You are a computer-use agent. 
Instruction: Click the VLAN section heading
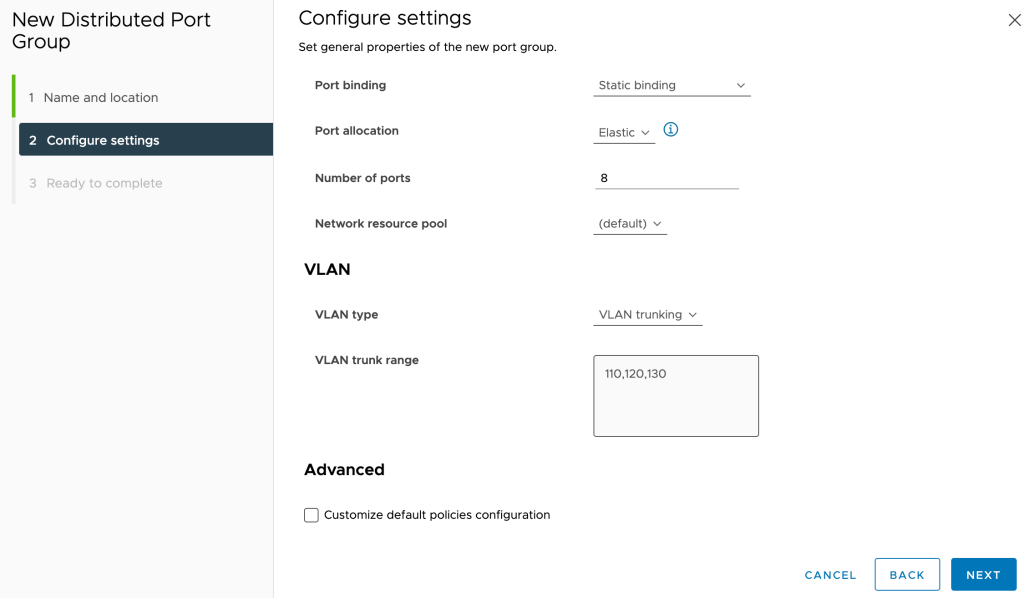point(327,269)
